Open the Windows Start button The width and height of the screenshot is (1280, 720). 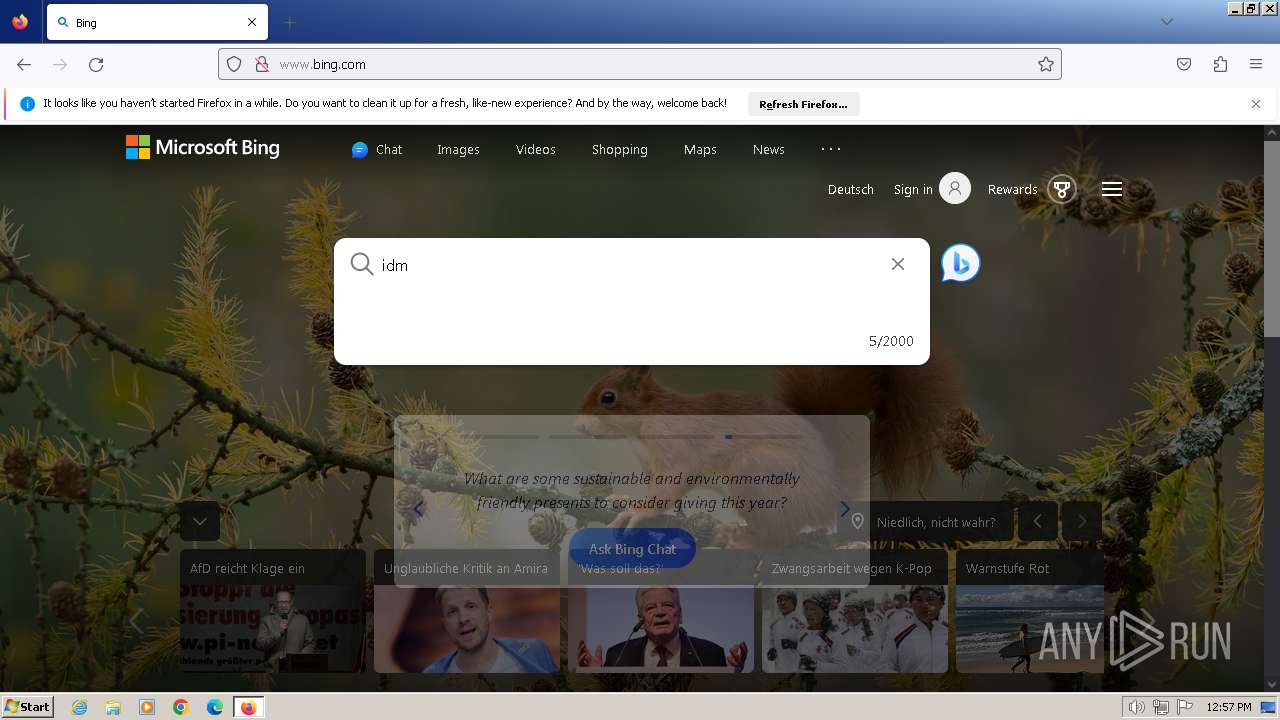tap(28, 706)
